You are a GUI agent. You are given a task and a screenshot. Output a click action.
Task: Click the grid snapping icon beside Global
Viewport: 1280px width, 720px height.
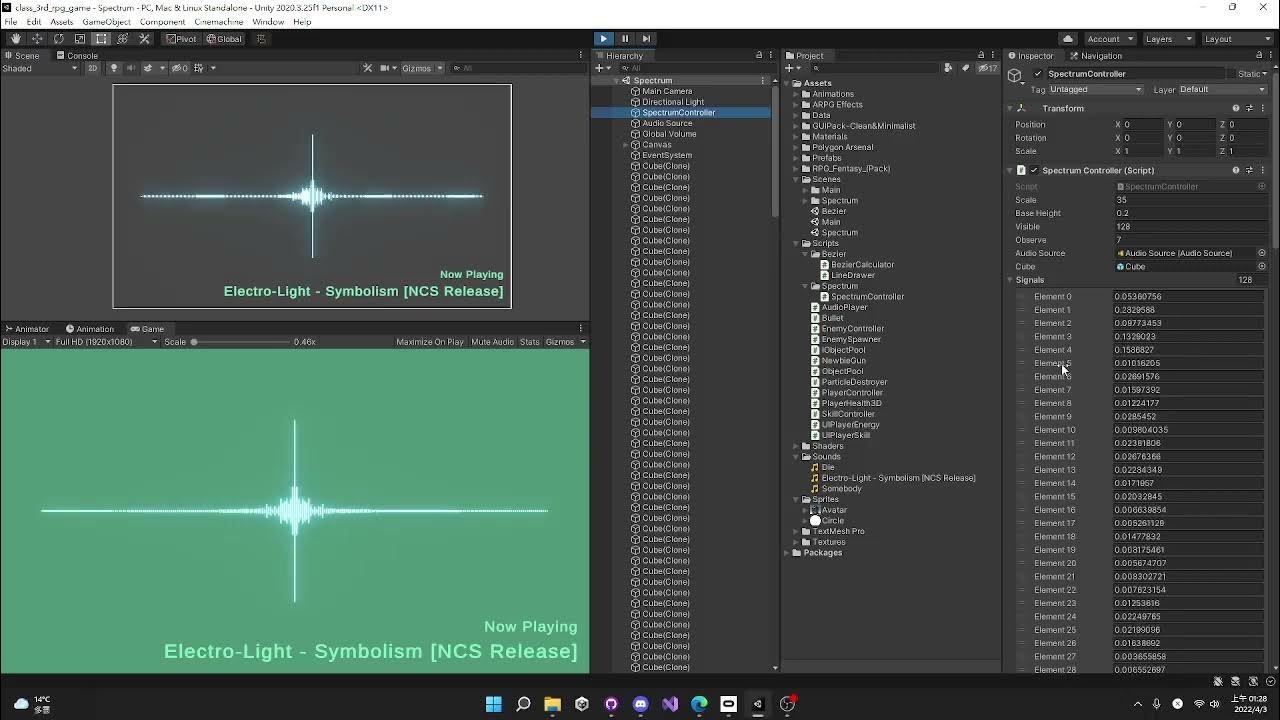point(262,39)
